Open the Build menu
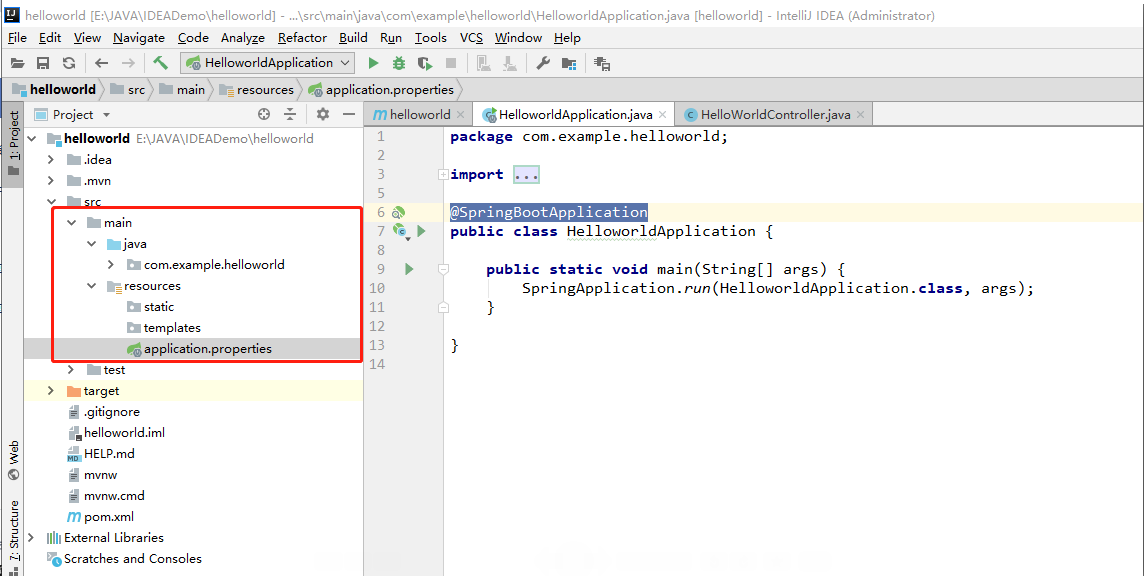This screenshot has width=1144, height=576. pyautogui.click(x=353, y=38)
